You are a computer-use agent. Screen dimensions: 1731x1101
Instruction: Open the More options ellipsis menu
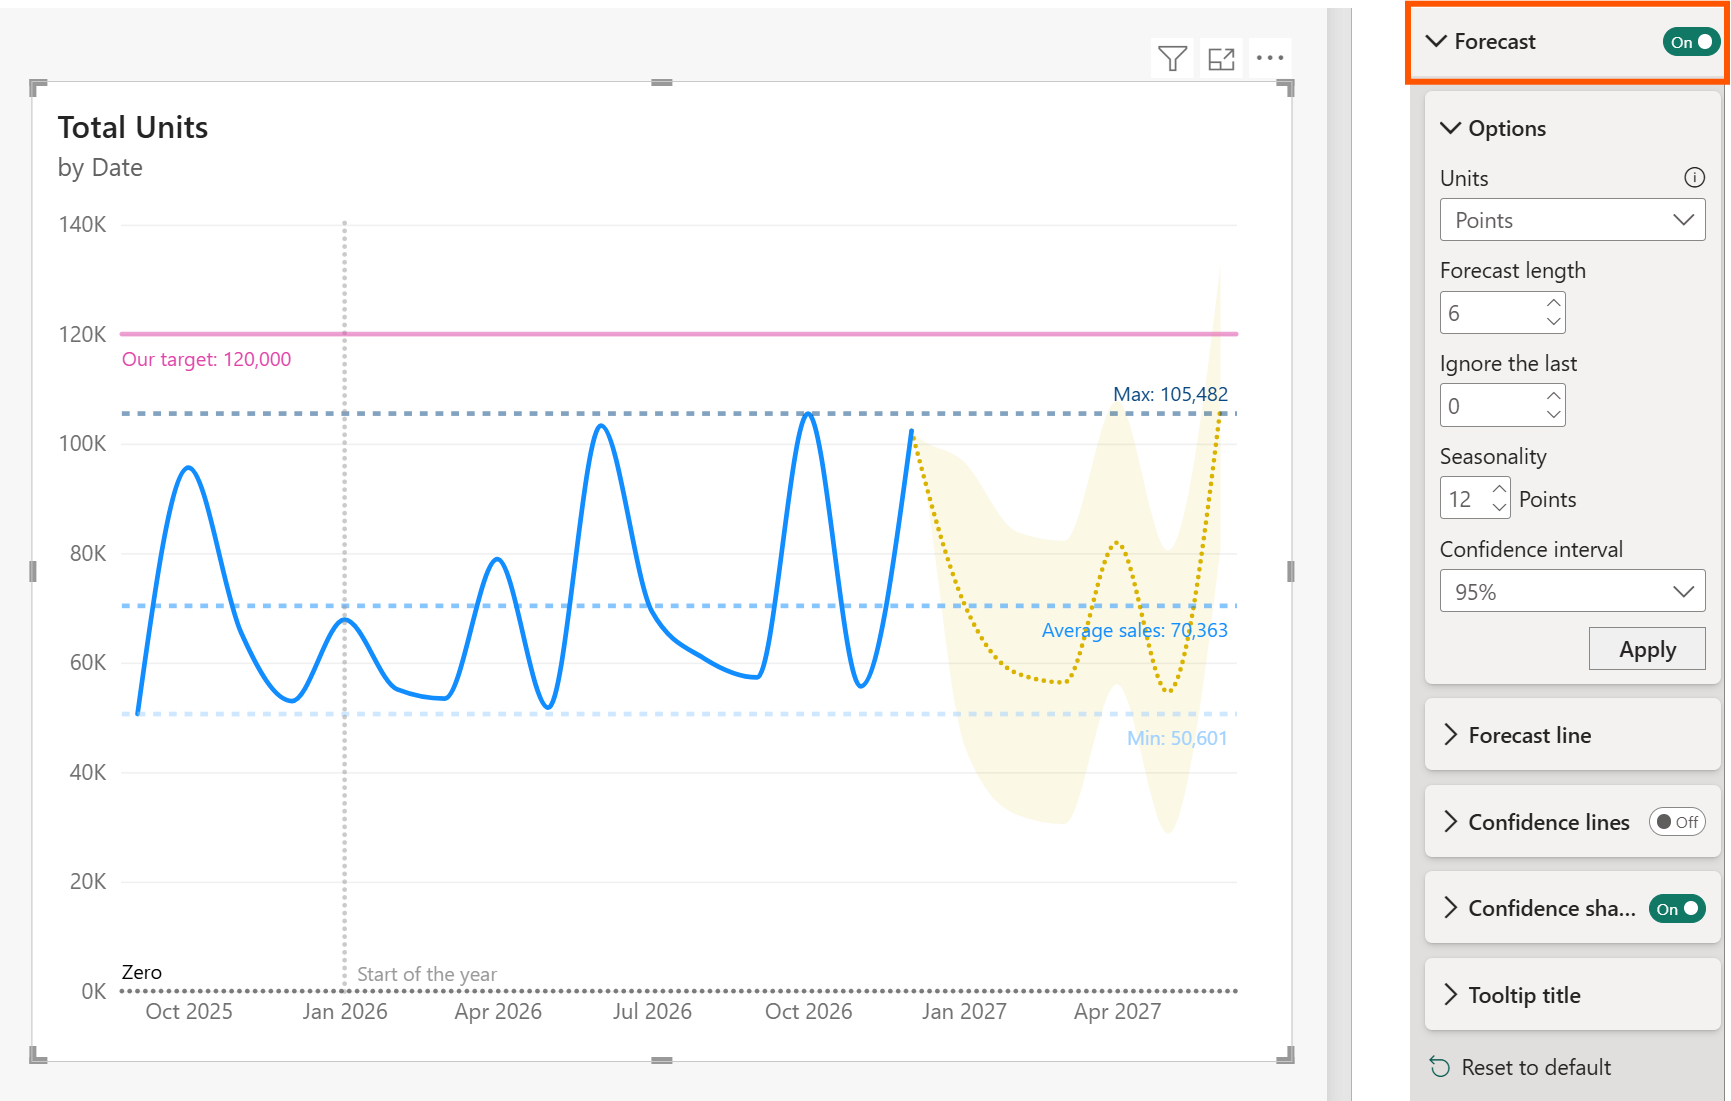(1269, 58)
